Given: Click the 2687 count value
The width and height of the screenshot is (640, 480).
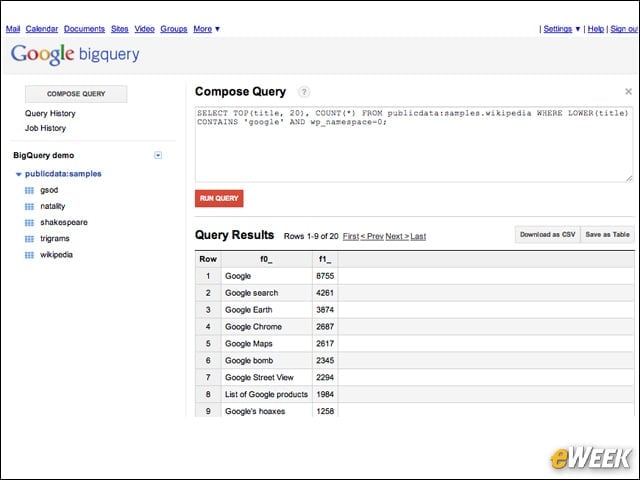Looking at the screenshot, I should click(x=325, y=327).
